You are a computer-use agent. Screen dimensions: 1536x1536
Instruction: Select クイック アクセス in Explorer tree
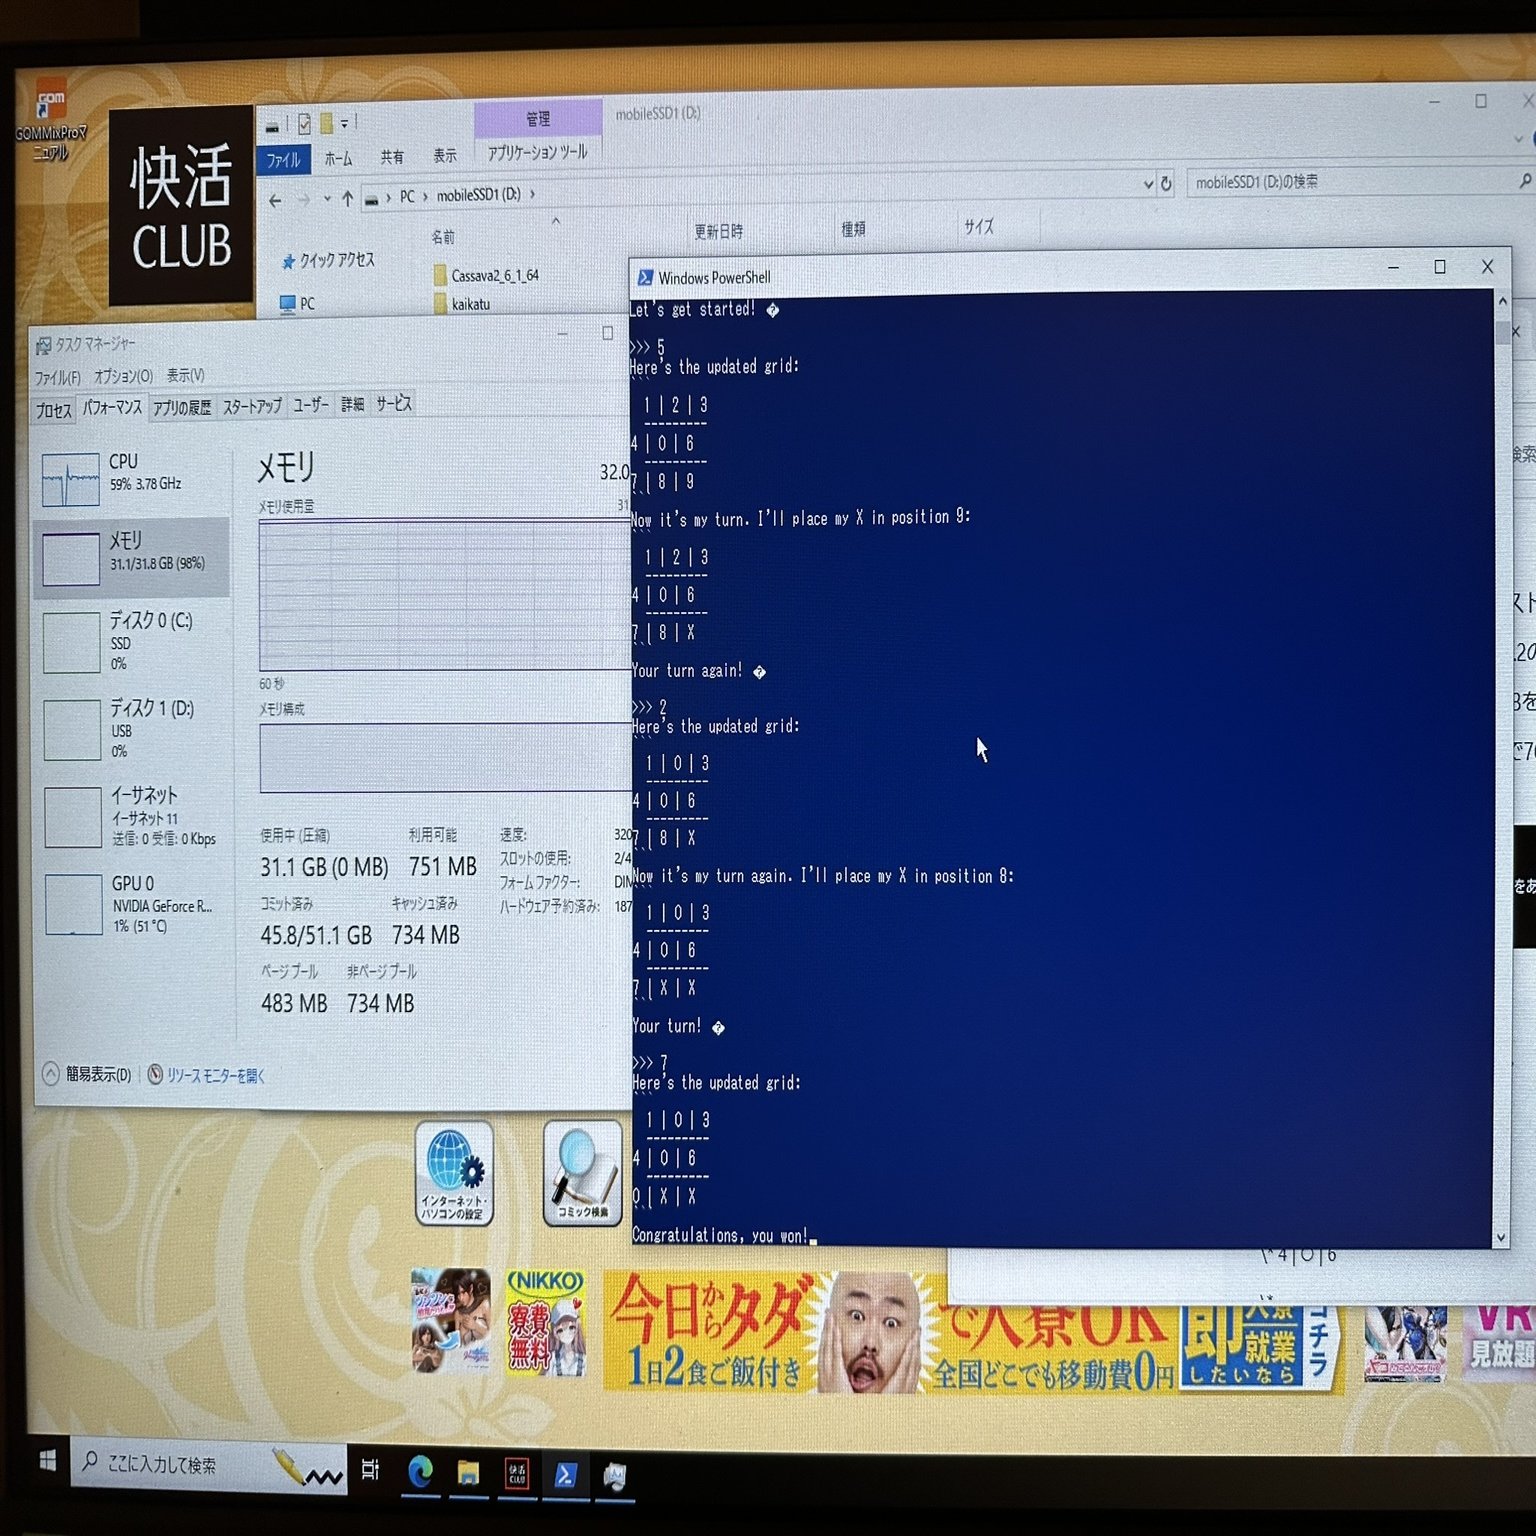point(329,260)
